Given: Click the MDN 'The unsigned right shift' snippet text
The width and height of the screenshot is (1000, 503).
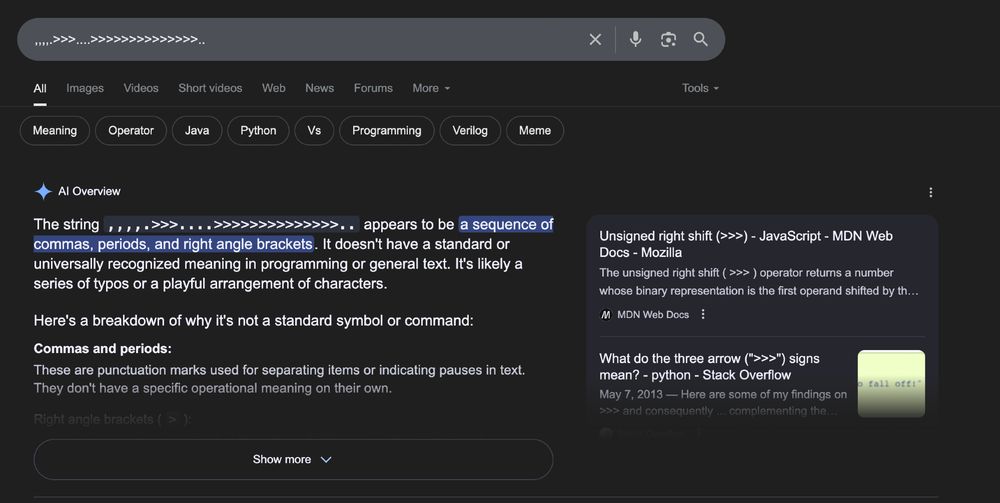Looking at the screenshot, I should click(759, 282).
